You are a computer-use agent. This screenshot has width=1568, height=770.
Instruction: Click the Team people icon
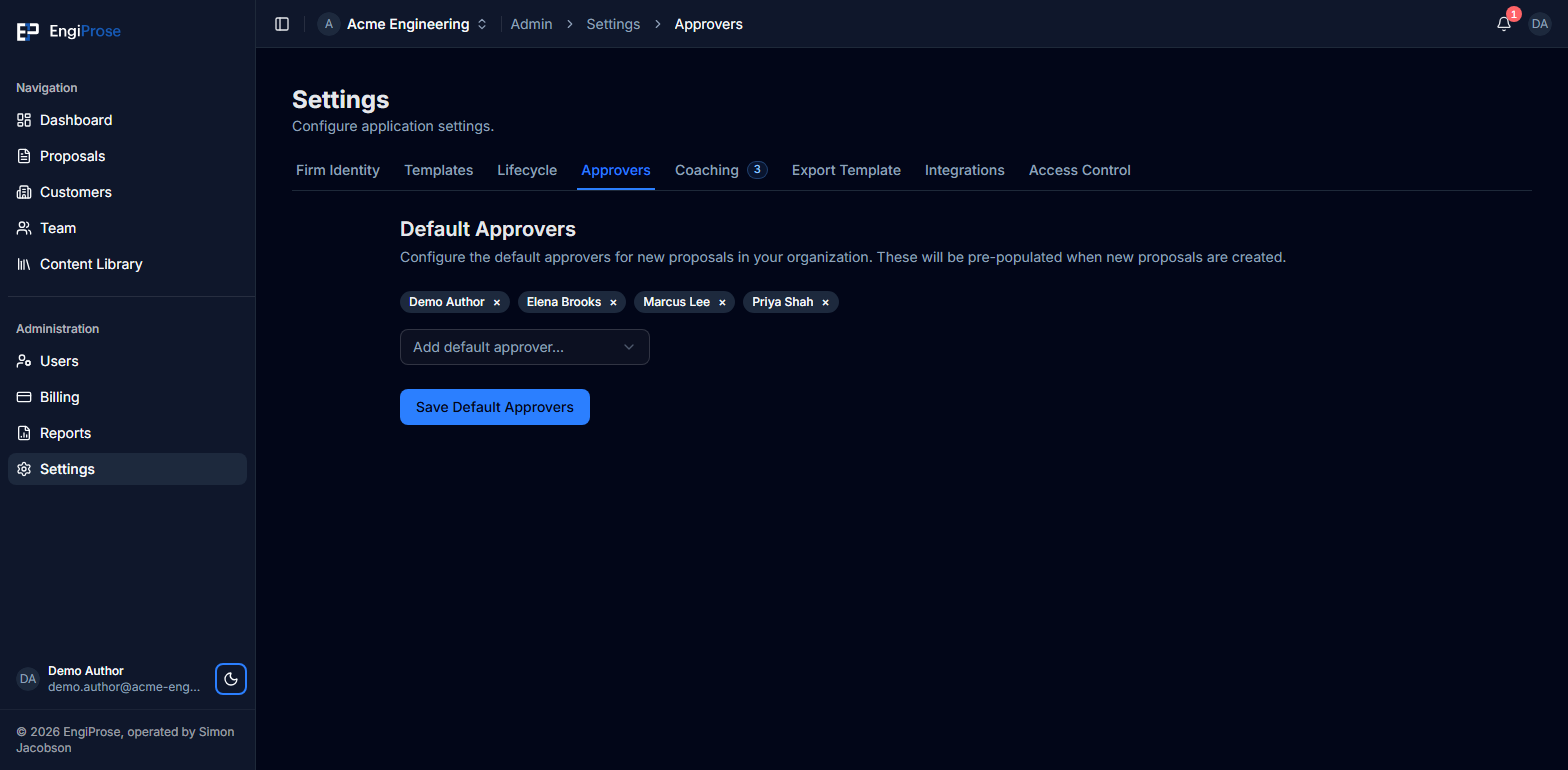click(24, 228)
